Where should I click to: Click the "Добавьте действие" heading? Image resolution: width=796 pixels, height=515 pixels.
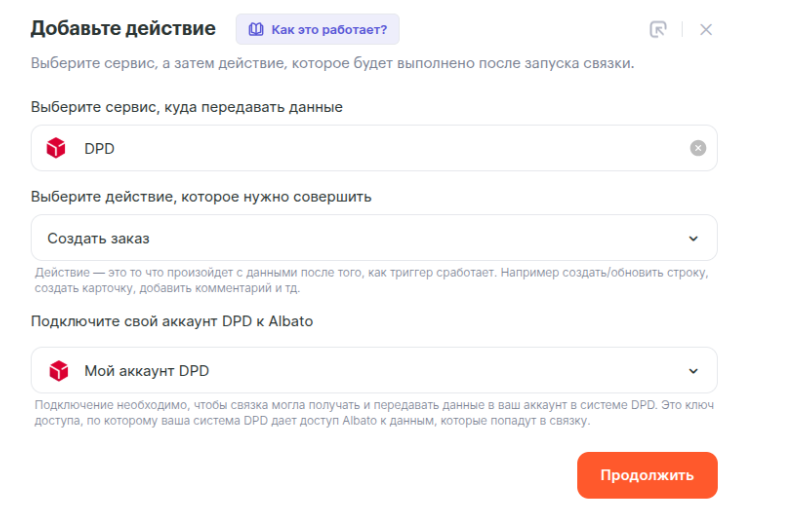pyautogui.click(x=123, y=28)
